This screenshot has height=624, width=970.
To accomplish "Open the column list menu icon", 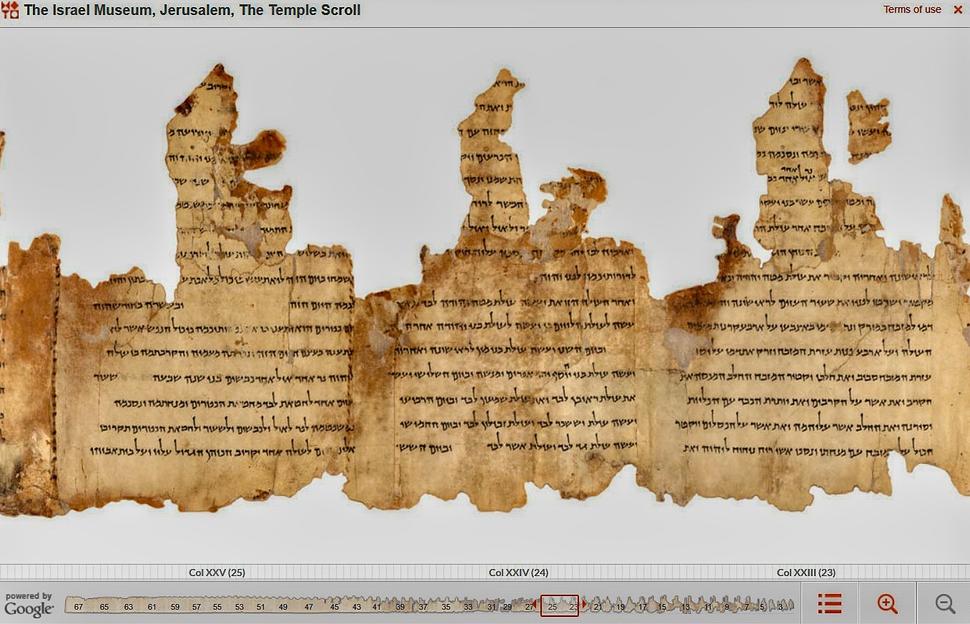I will (x=830, y=604).
